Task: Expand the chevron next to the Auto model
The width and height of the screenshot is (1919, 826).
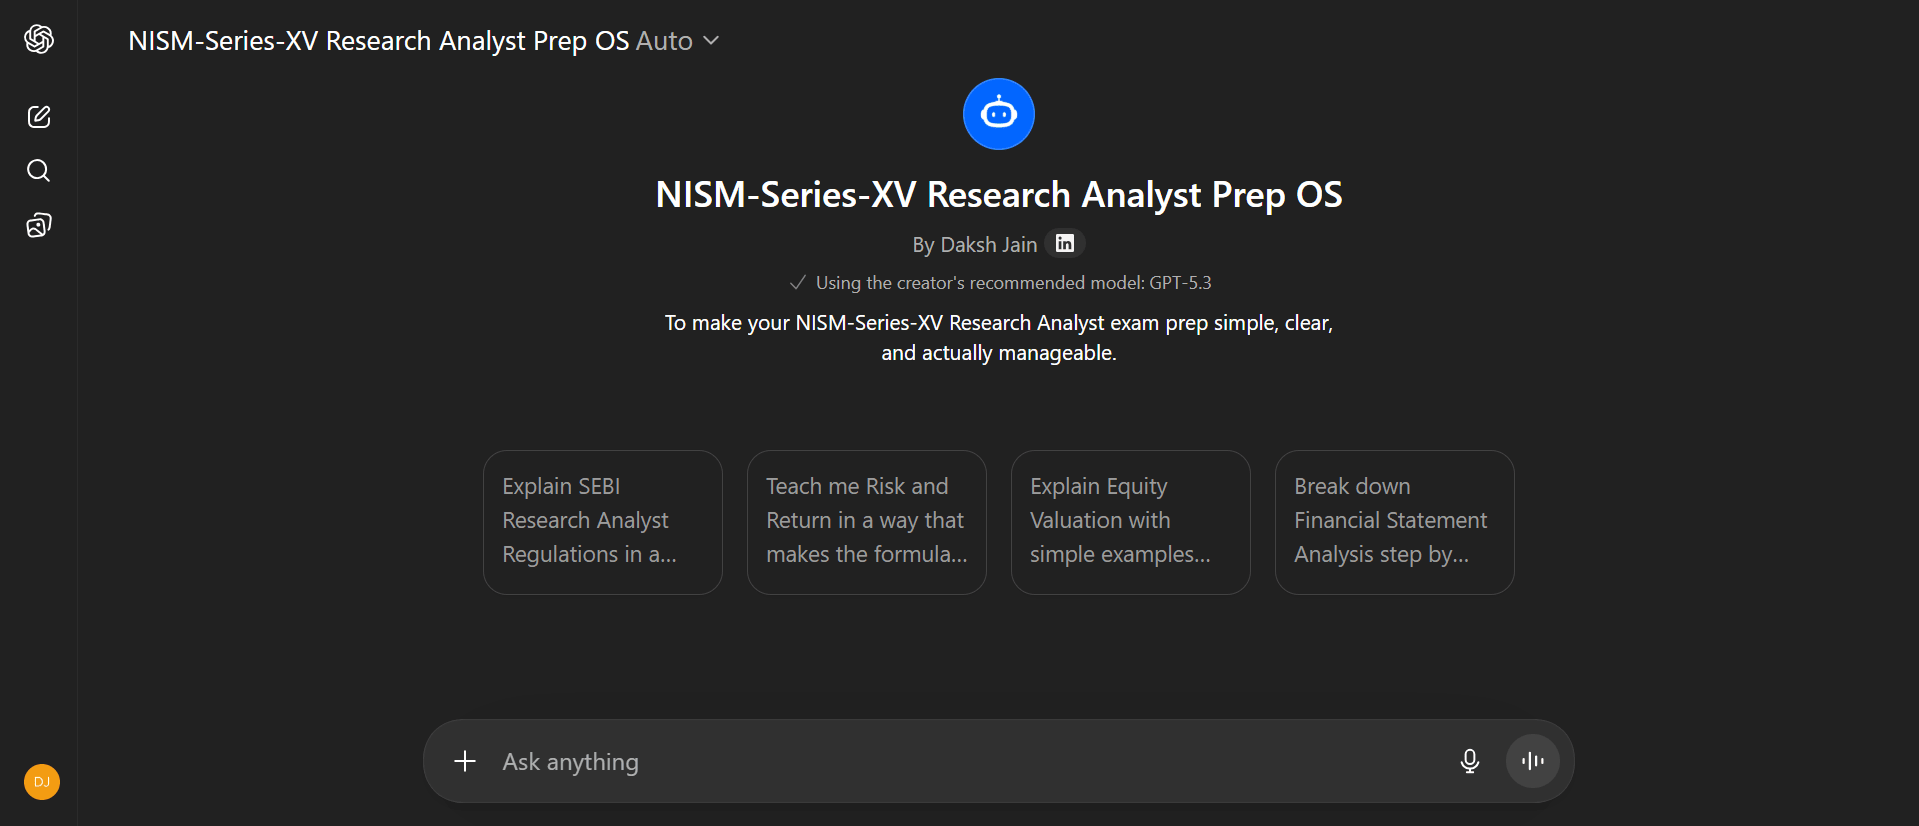Action: pyautogui.click(x=711, y=41)
